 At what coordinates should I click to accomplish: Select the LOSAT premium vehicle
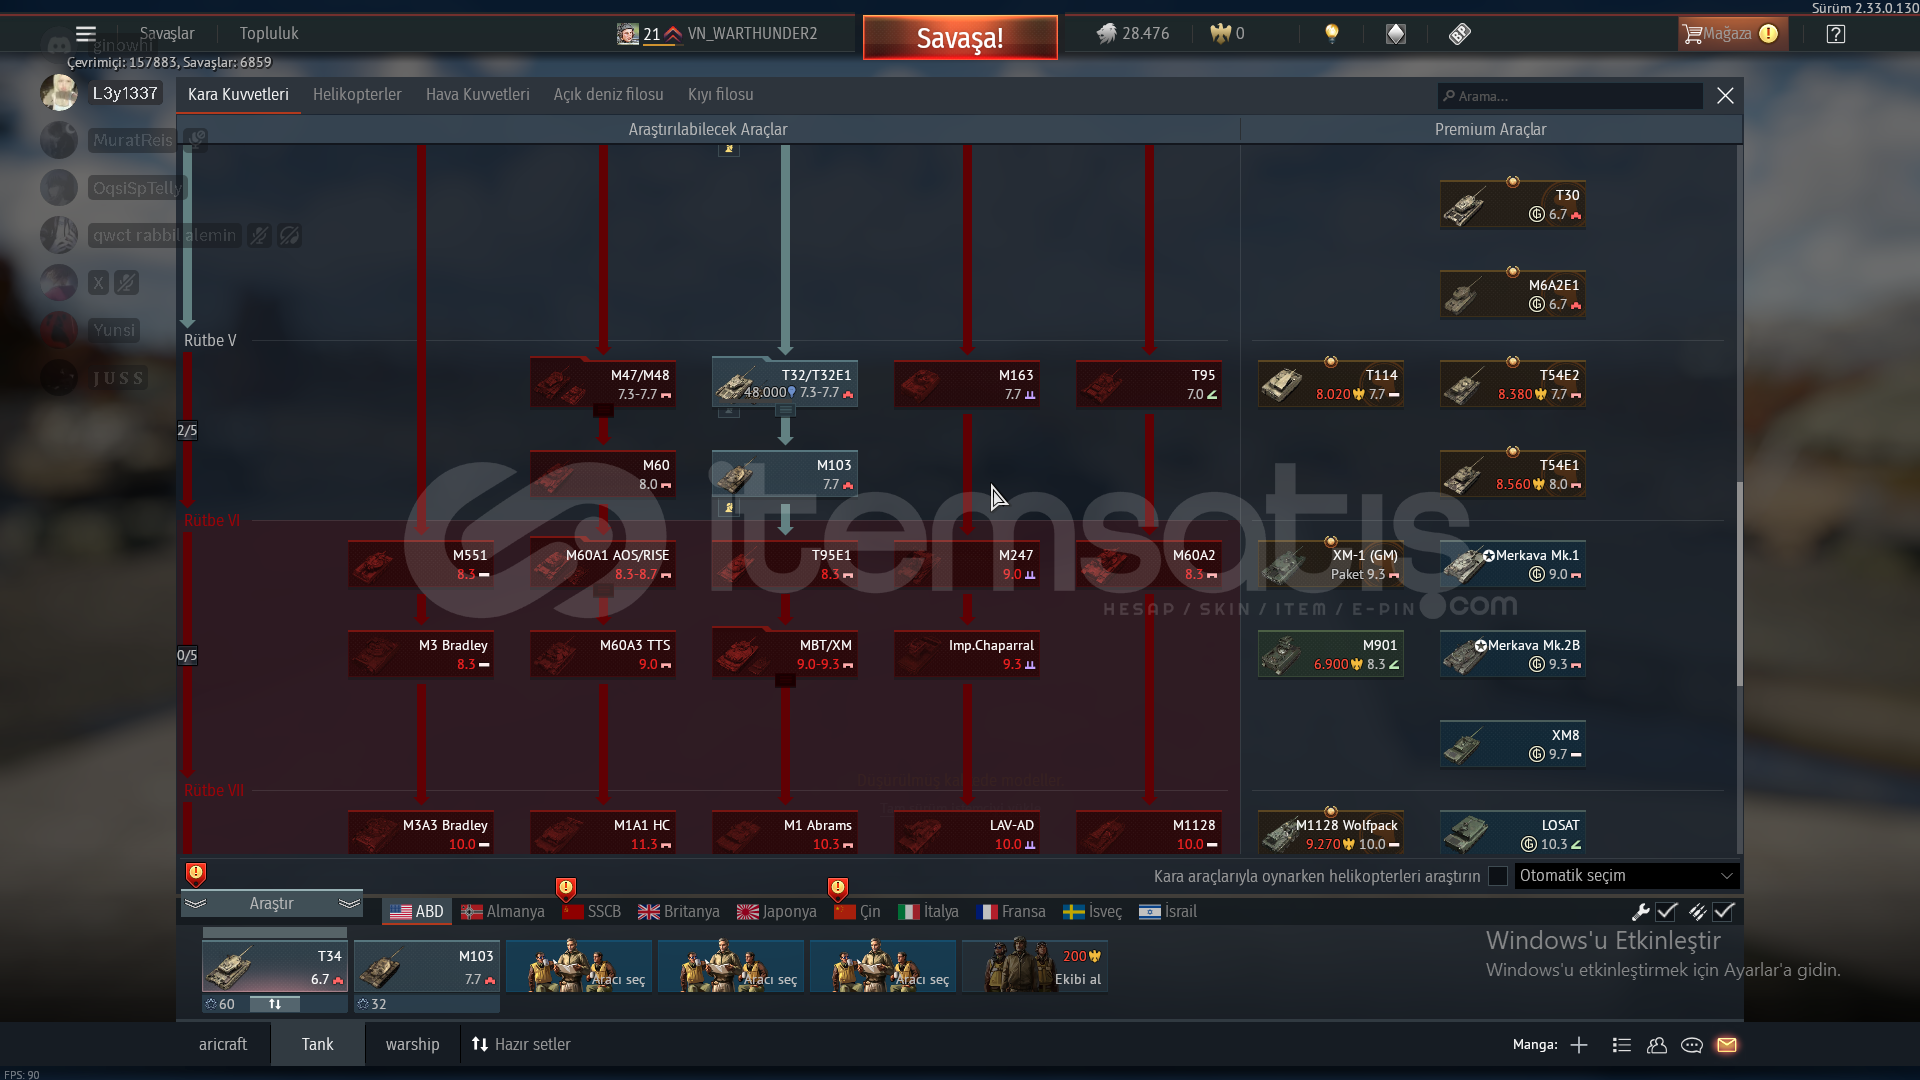1513,833
